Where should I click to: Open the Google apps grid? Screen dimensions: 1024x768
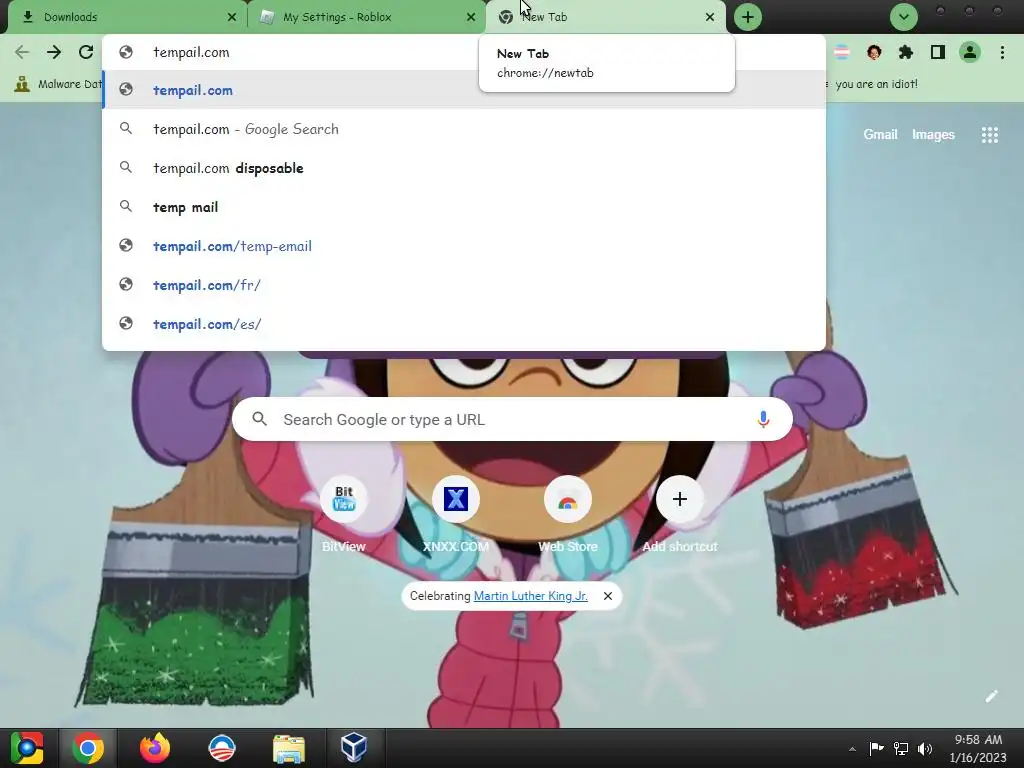pos(989,135)
